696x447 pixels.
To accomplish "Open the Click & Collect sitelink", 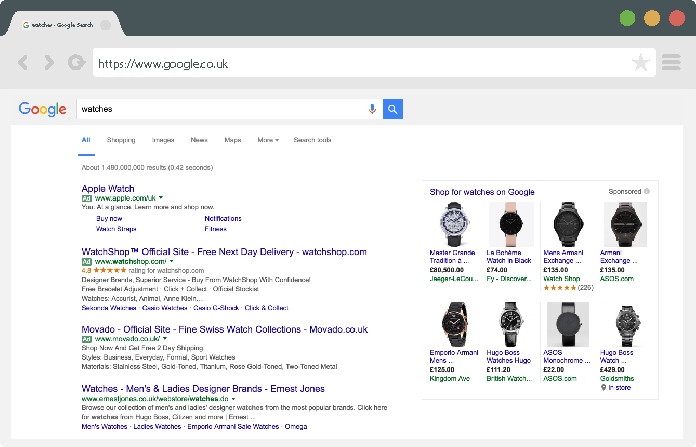I will [x=267, y=308].
